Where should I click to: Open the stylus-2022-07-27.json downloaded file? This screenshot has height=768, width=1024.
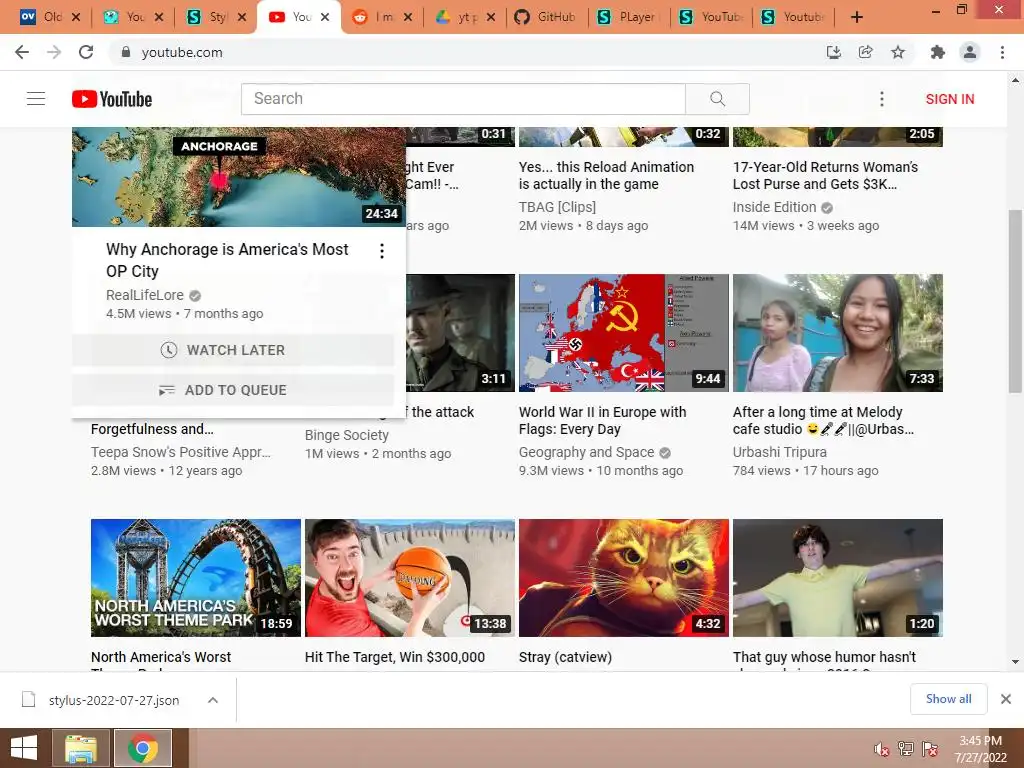tap(113, 700)
